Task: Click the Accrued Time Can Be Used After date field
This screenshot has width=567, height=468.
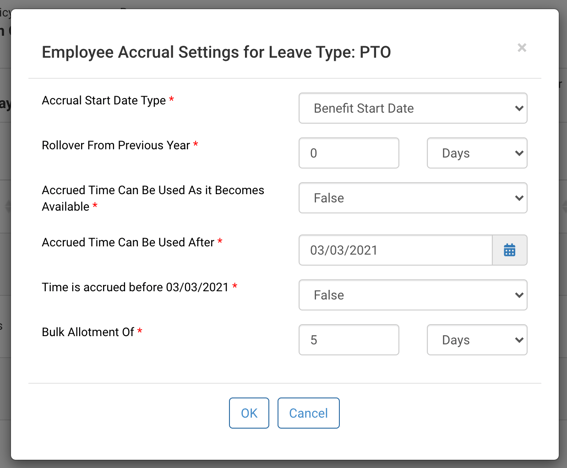Action: point(396,250)
